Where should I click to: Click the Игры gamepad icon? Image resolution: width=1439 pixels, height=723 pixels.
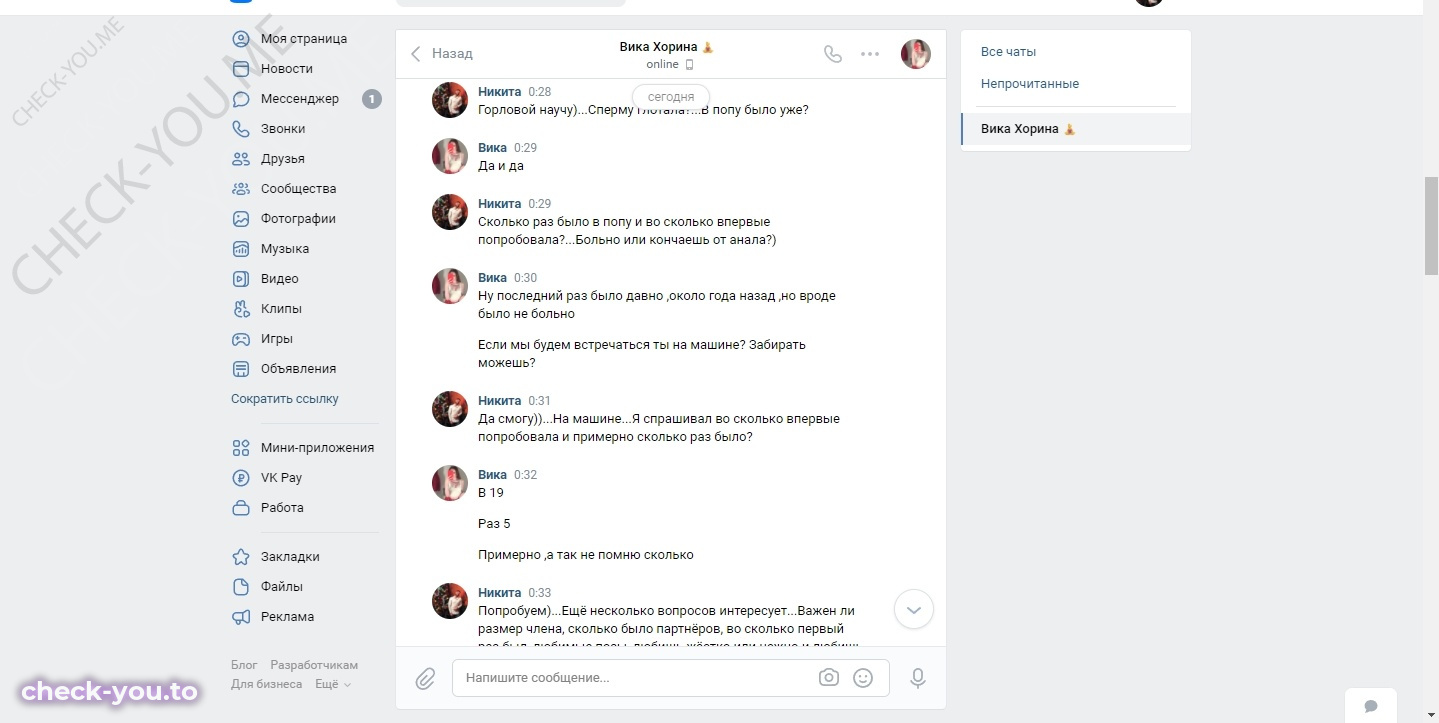(x=241, y=339)
